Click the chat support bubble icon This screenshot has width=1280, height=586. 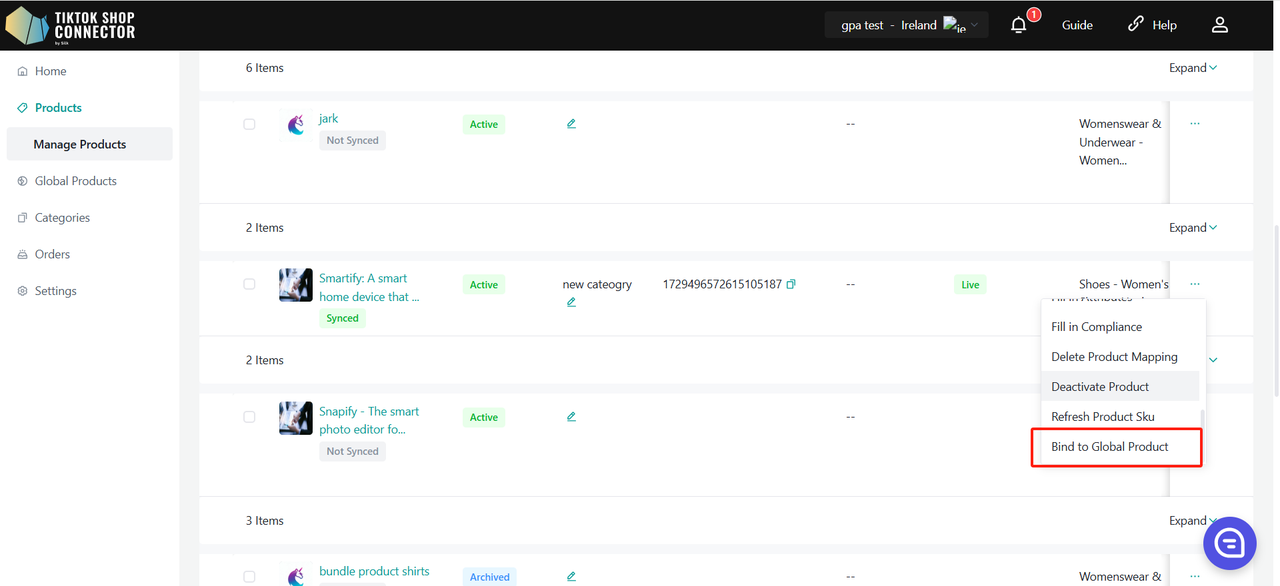[1229, 543]
